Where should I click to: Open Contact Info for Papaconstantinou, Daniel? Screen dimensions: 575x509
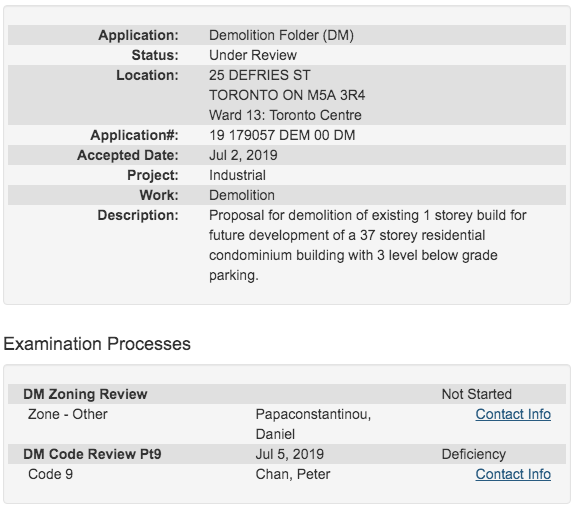click(x=513, y=414)
